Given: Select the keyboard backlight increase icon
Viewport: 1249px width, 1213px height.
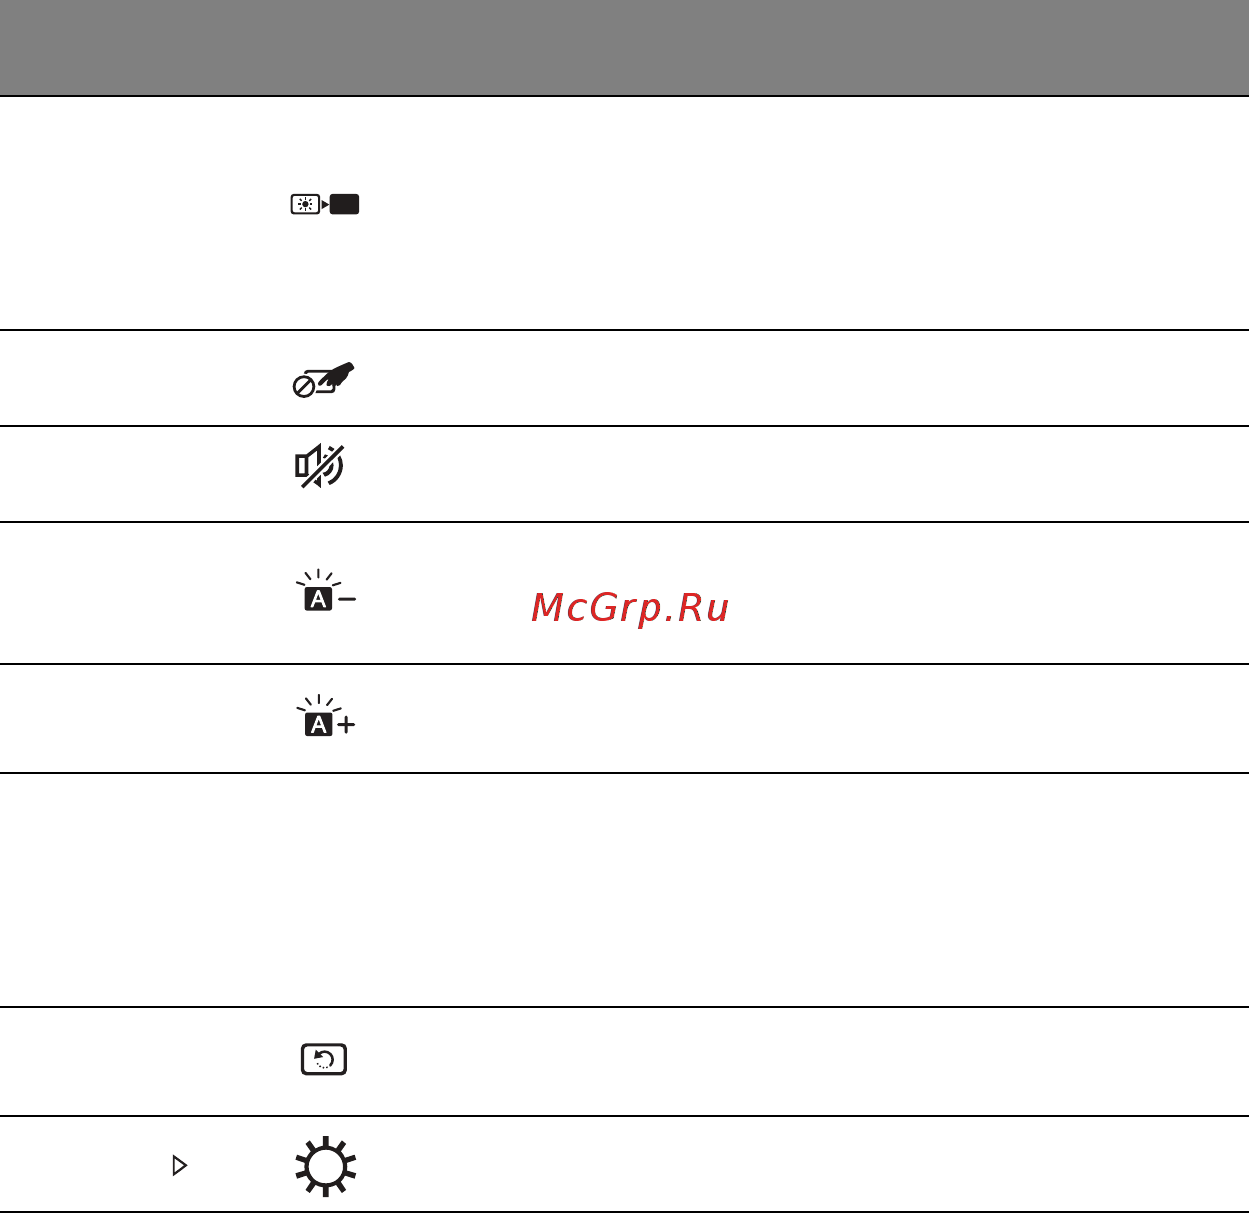Looking at the screenshot, I should pyautogui.click(x=326, y=715).
